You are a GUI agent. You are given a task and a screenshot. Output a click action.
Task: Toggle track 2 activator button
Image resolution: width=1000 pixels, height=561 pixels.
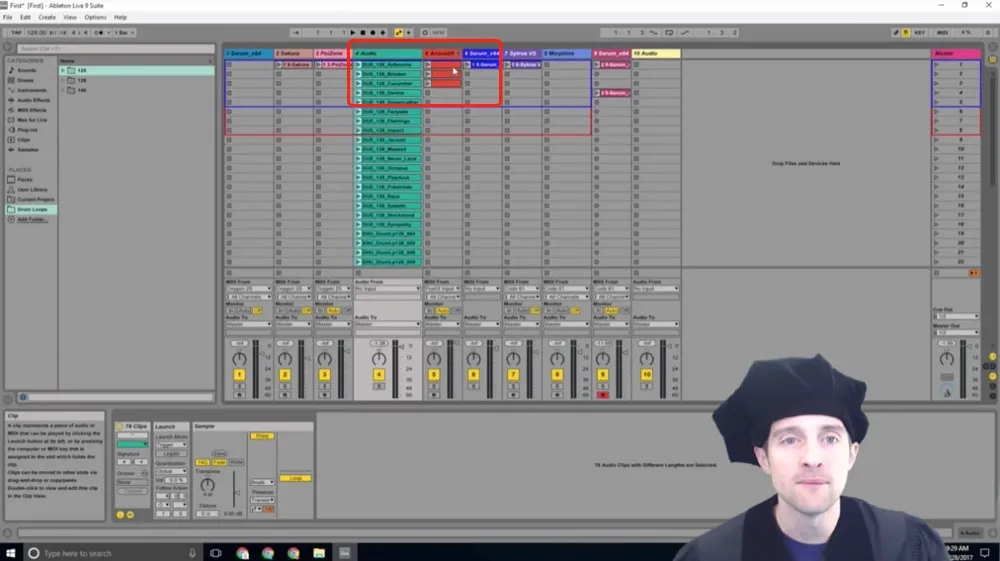click(285, 375)
